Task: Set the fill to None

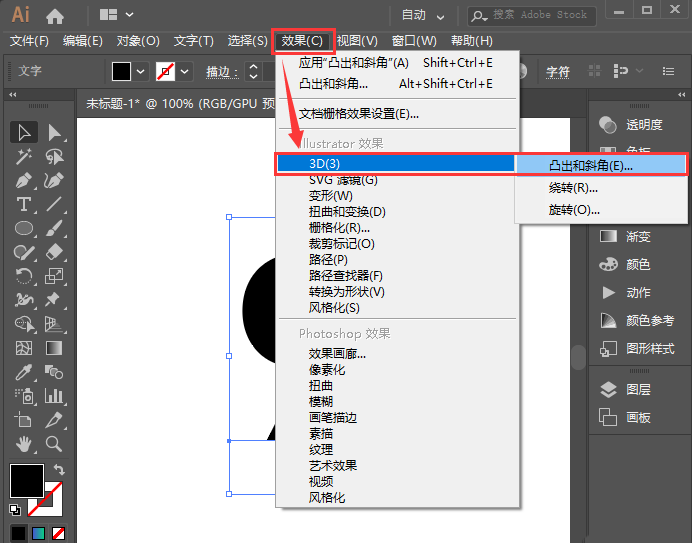Action: pos(59,534)
